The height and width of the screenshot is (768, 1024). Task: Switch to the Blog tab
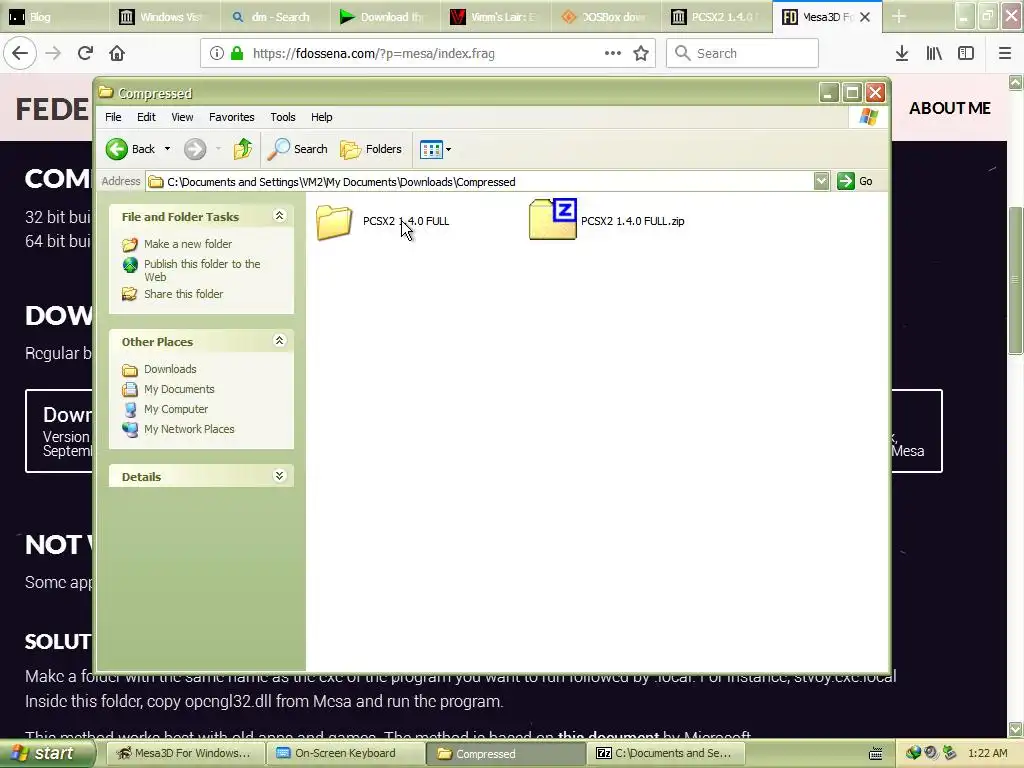coord(54,17)
